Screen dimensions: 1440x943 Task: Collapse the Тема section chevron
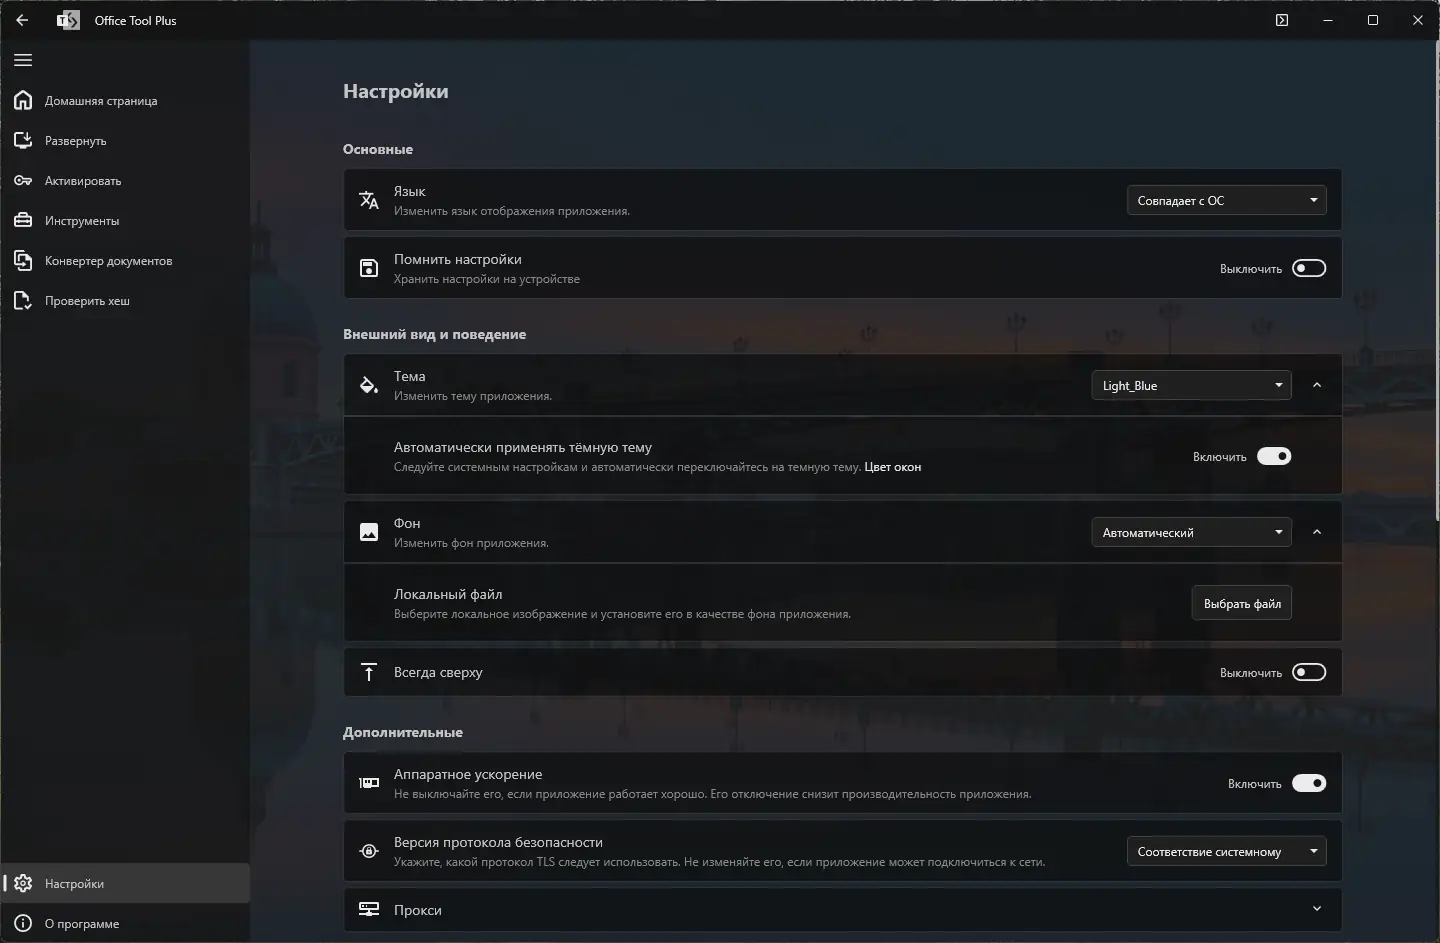pyautogui.click(x=1317, y=385)
